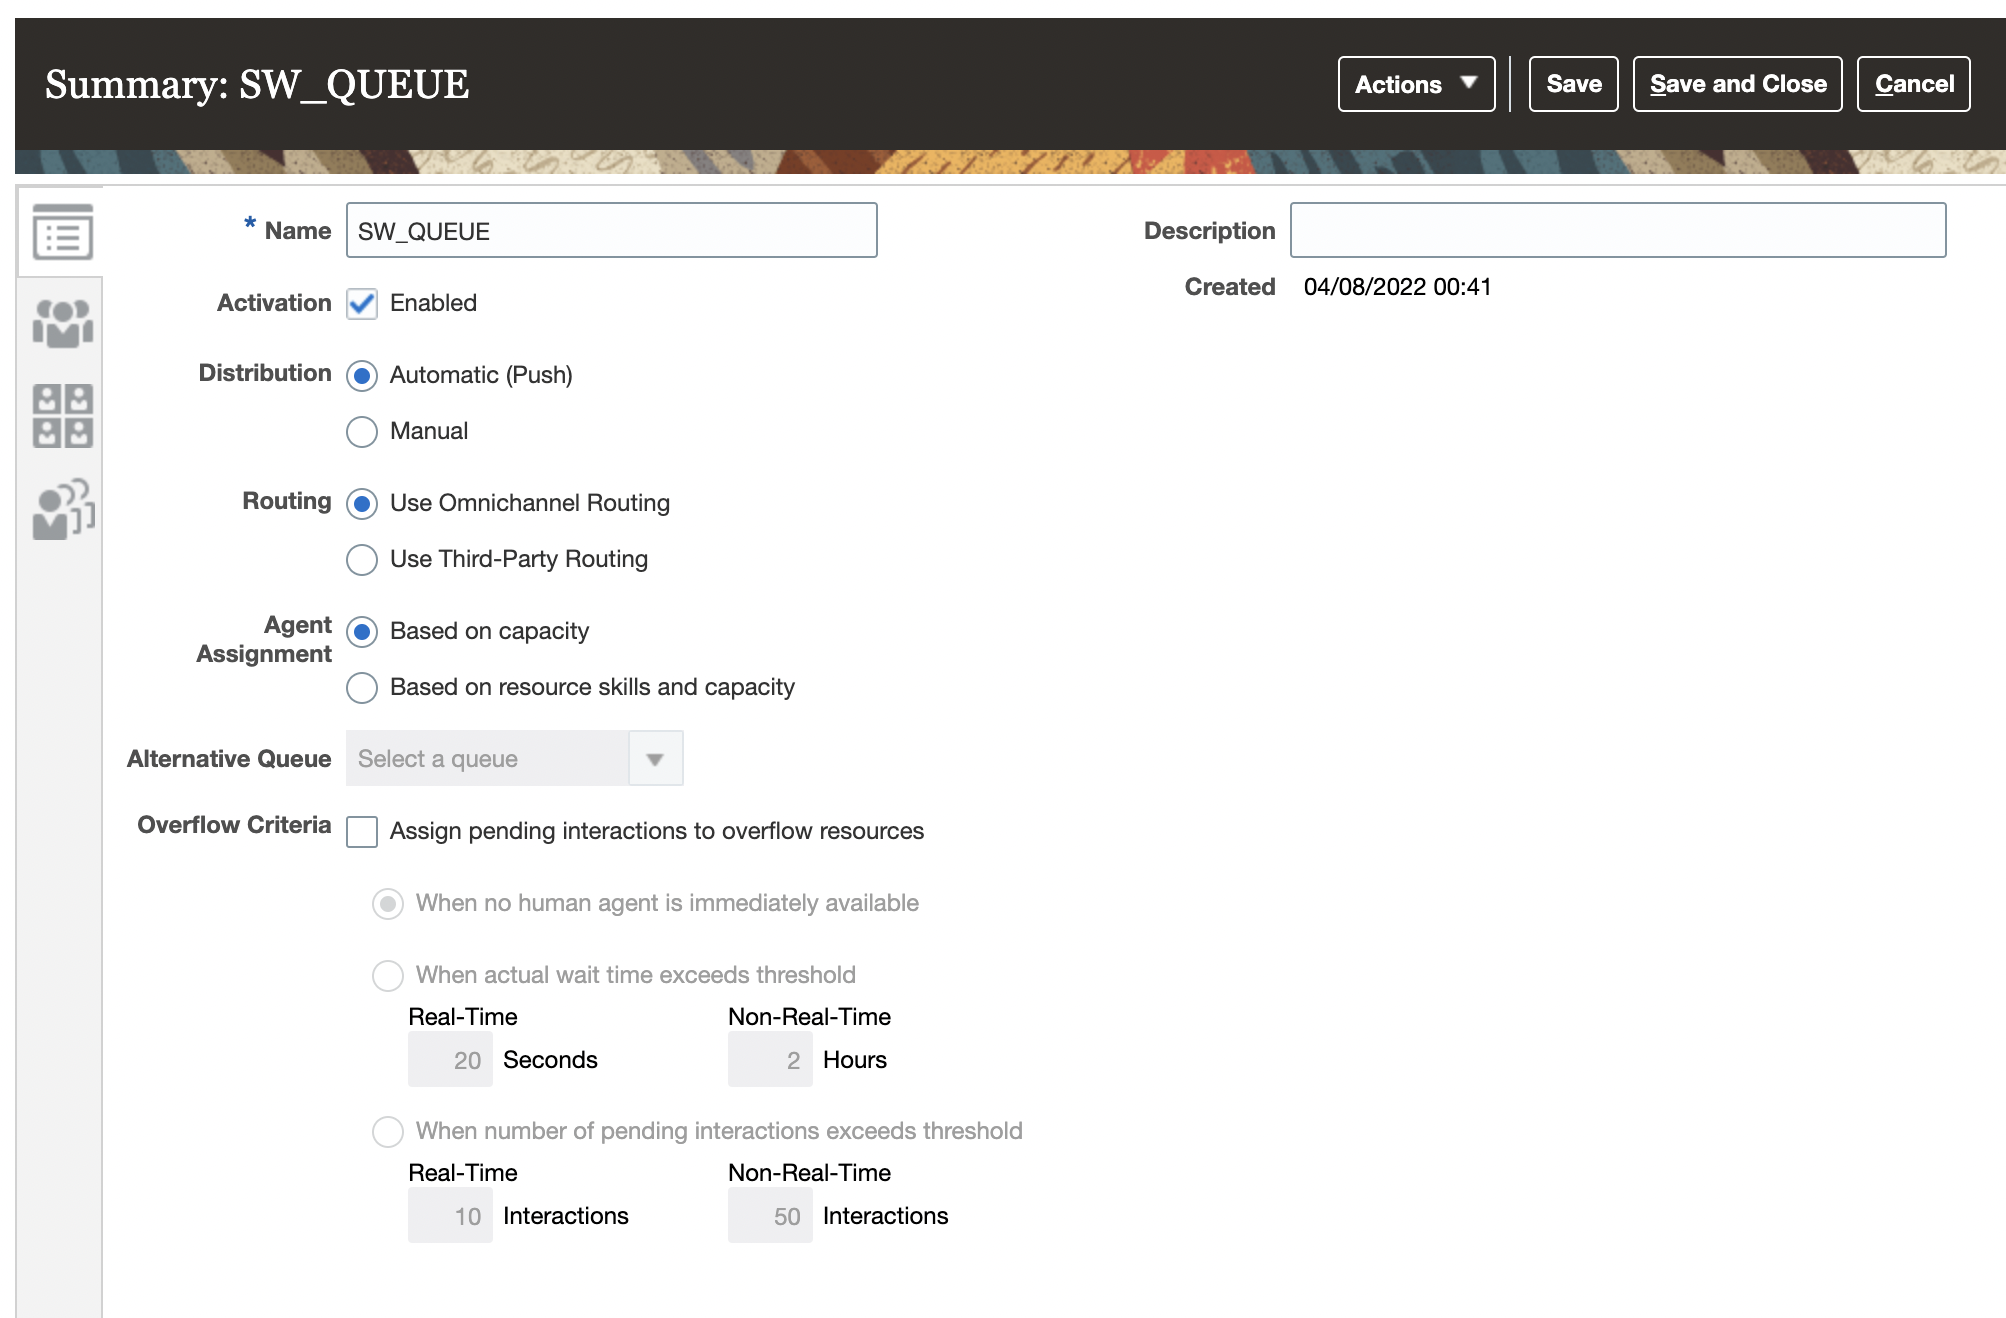Click Save and Close
2006x1318 pixels.
pyautogui.click(x=1737, y=84)
